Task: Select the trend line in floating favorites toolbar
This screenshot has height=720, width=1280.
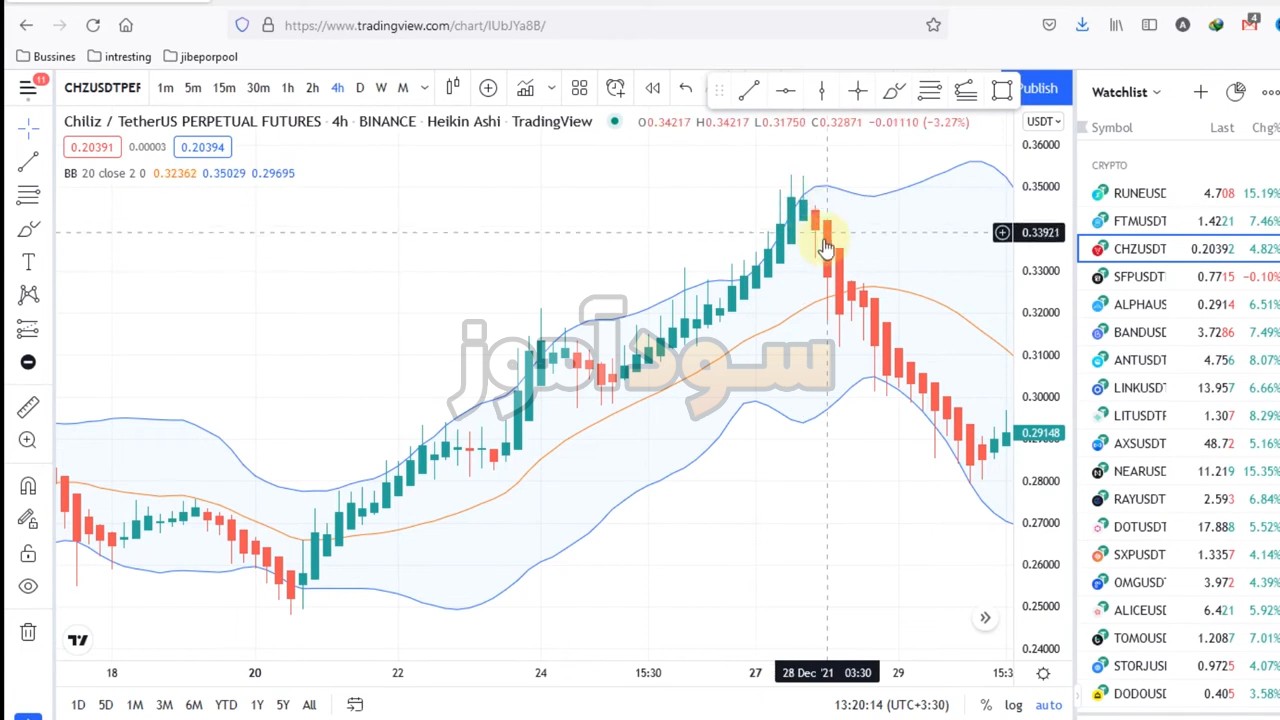Action: coord(749,91)
